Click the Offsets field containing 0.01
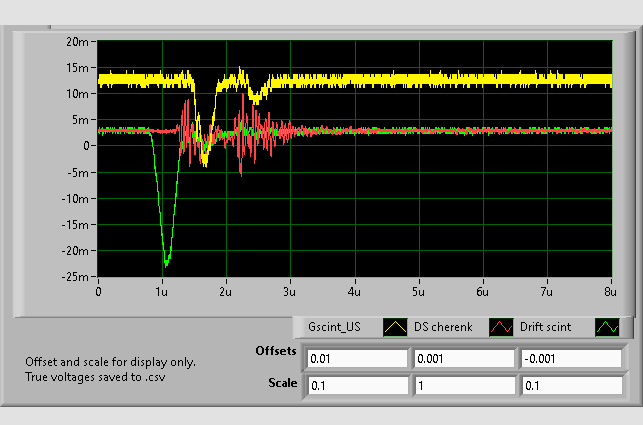The image size is (643, 425). pos(357,359)
